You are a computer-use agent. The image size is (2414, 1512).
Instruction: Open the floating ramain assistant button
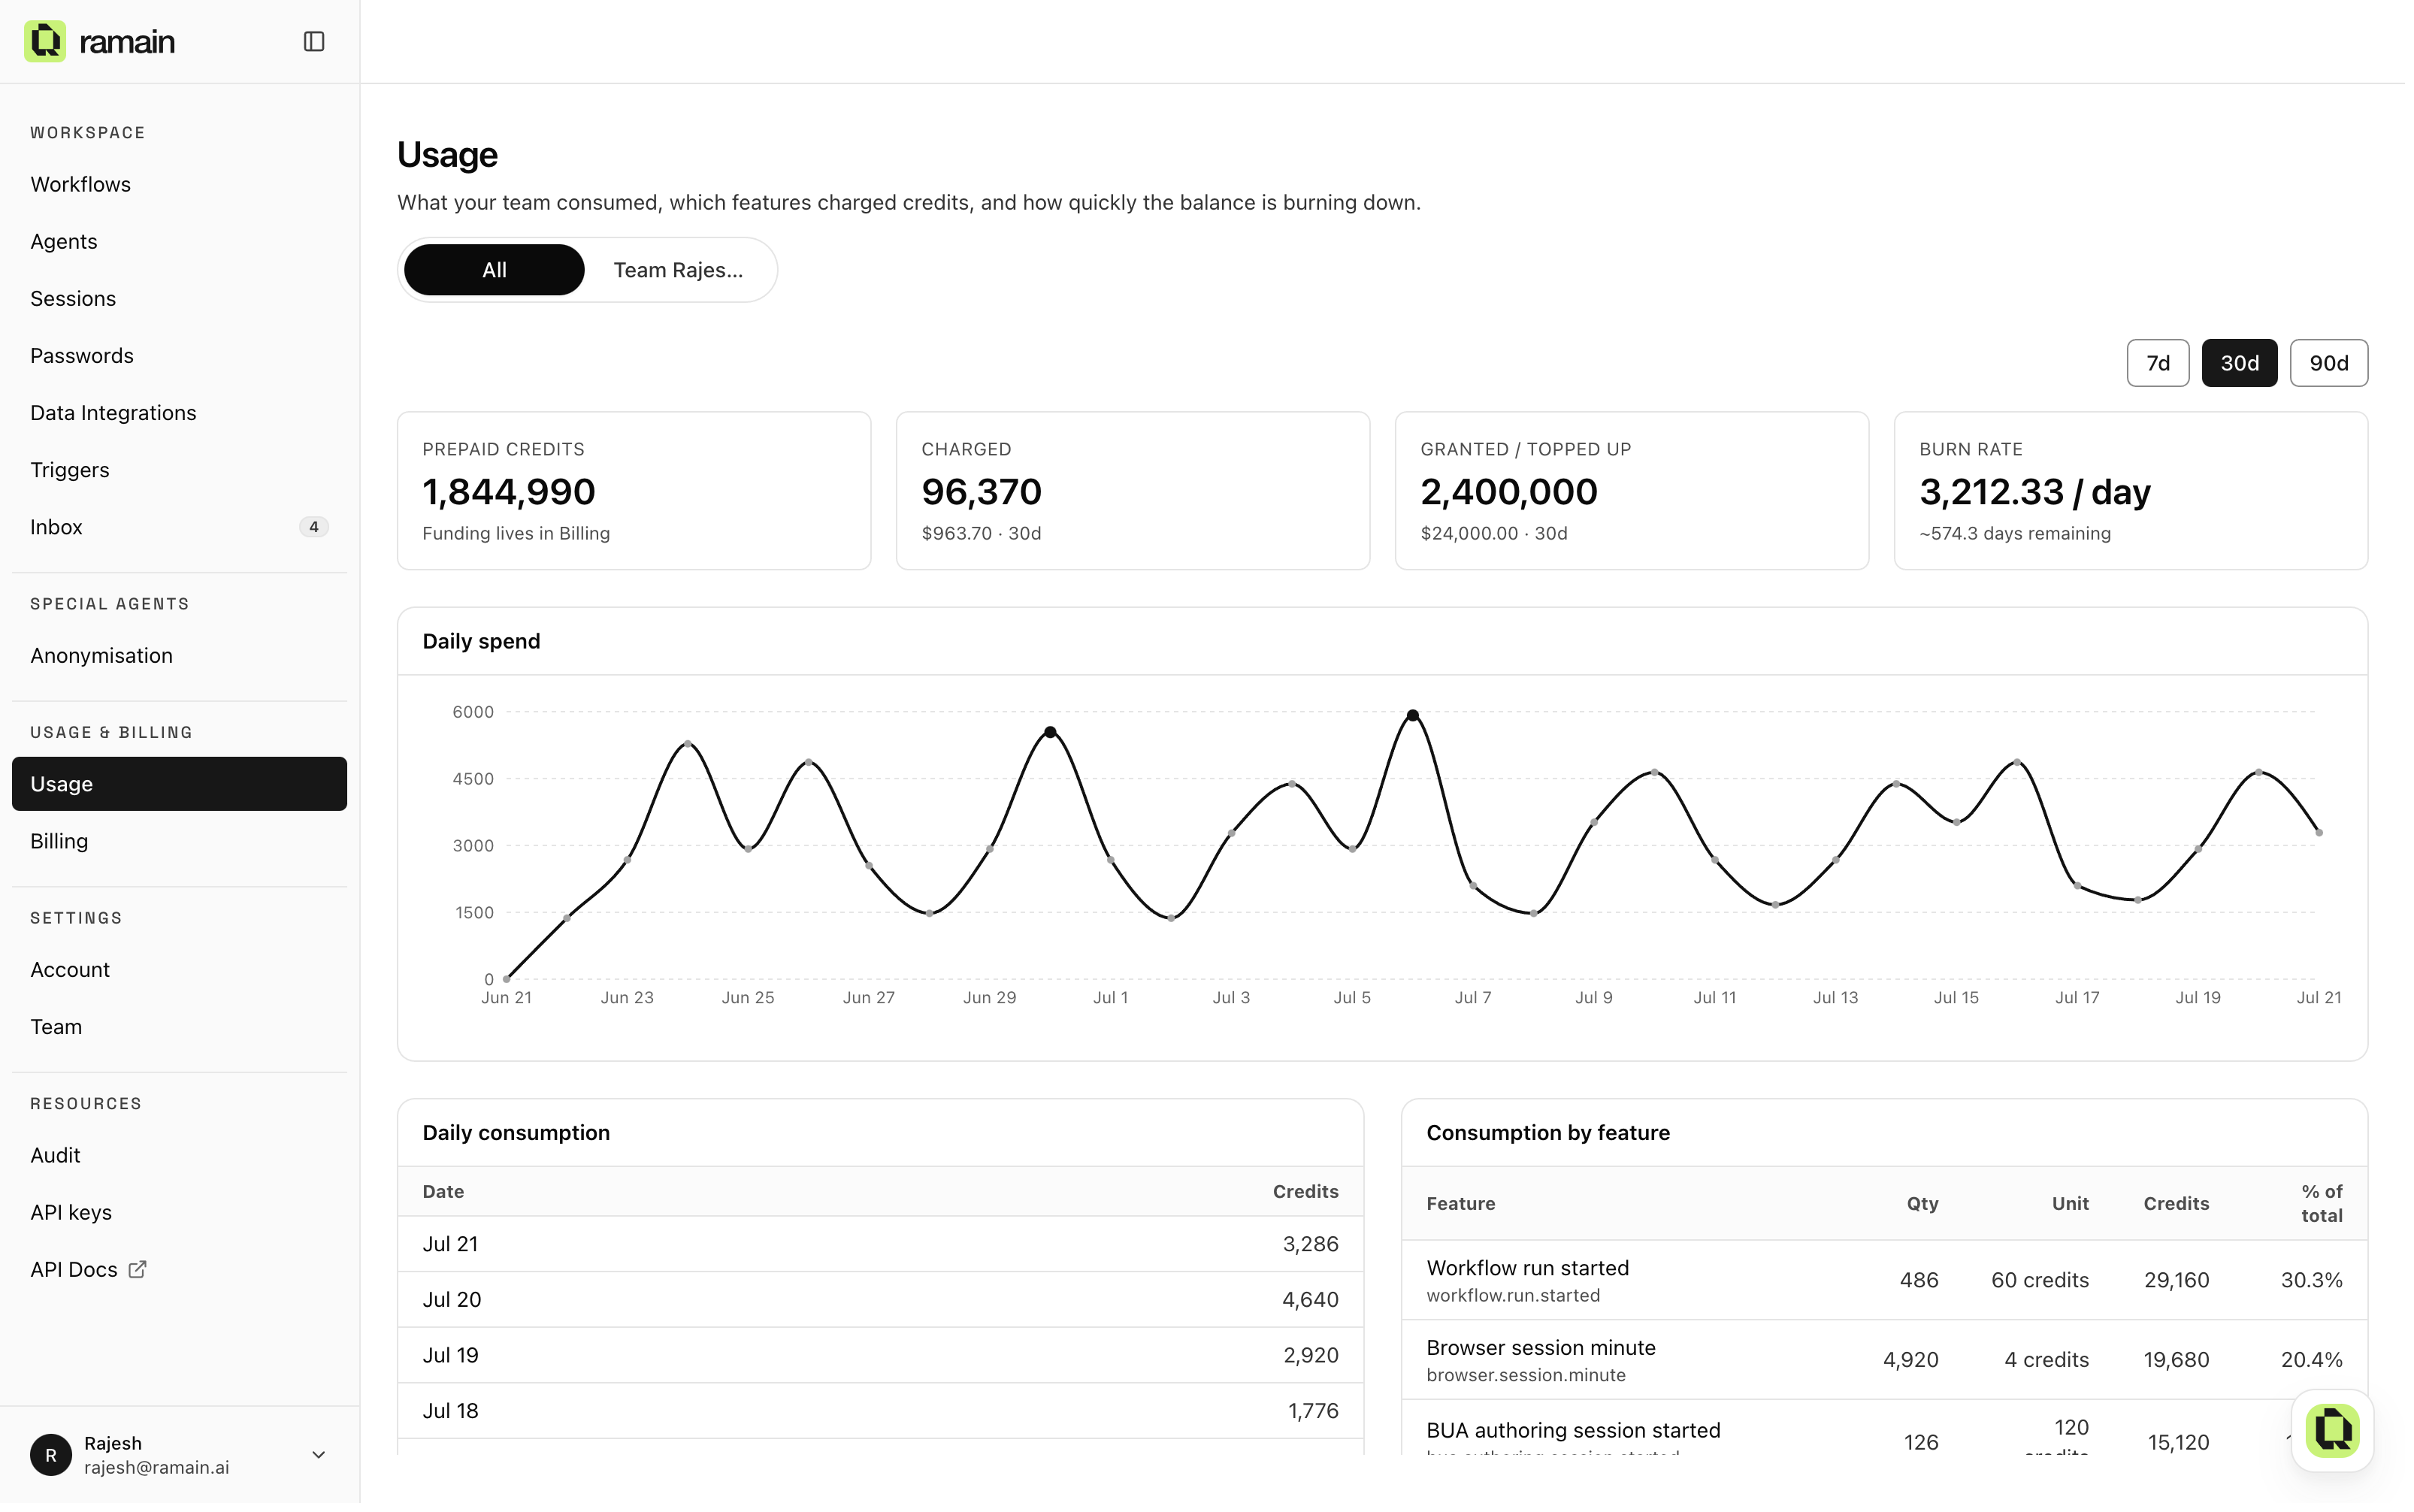click(2333, 1430)
